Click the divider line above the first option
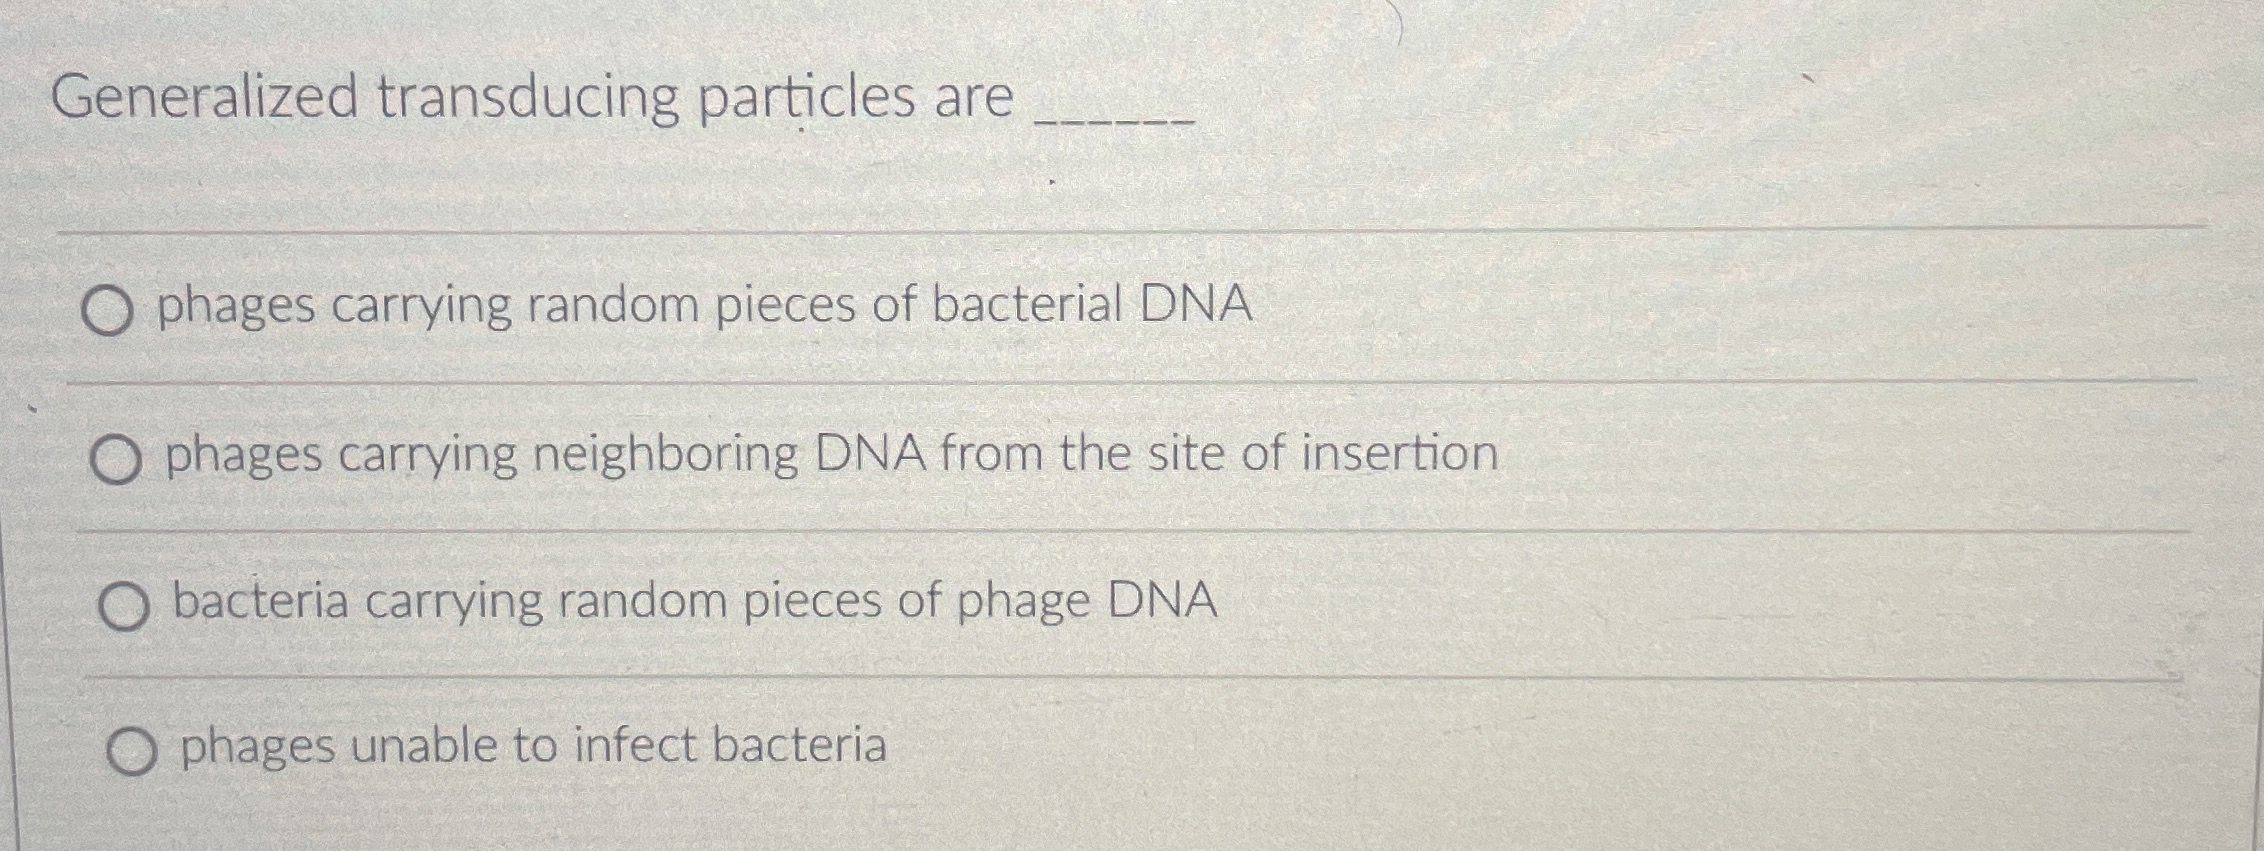This screenshot has height=851, width=2264. 1130,229
